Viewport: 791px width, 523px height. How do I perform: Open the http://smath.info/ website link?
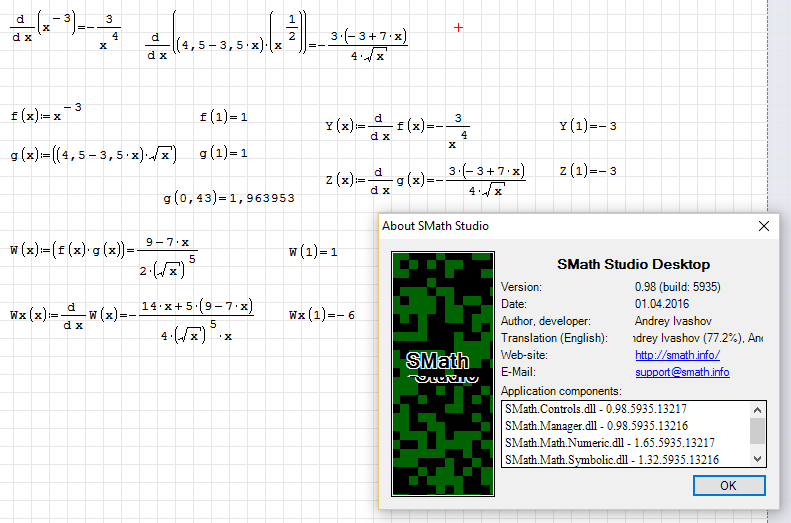(677, 355)
